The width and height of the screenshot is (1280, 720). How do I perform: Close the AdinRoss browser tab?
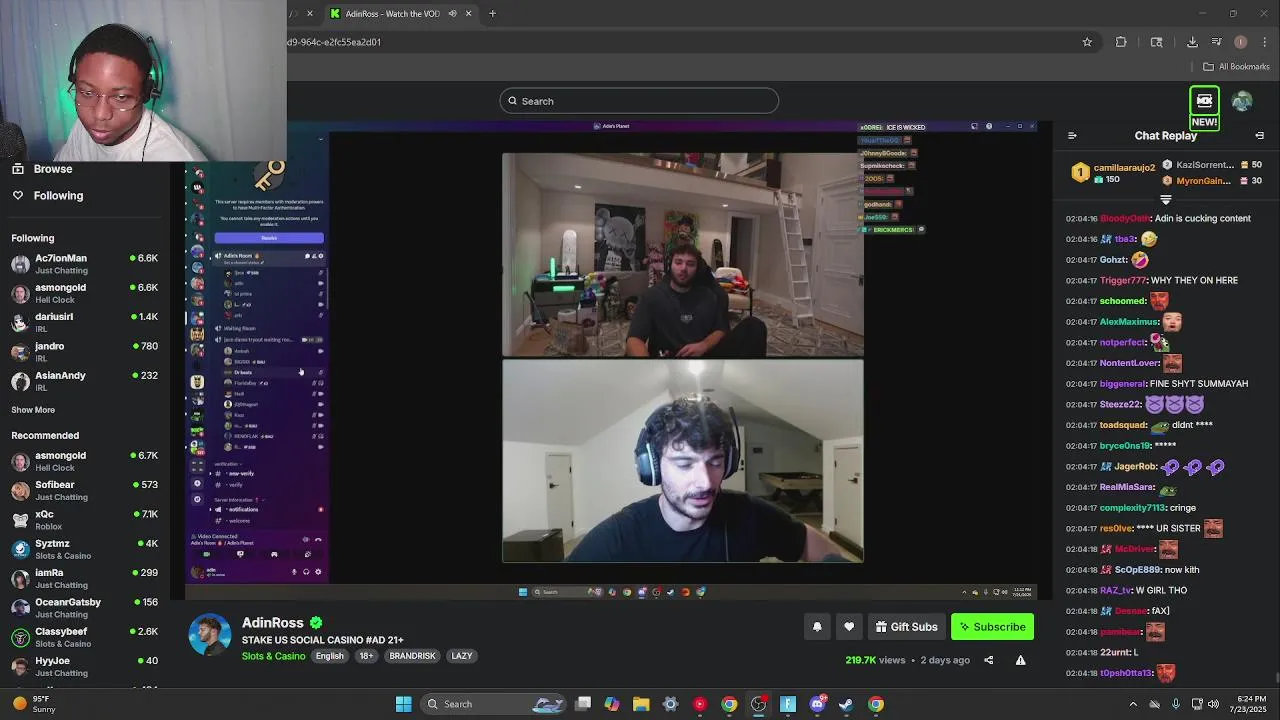(468, 13)
